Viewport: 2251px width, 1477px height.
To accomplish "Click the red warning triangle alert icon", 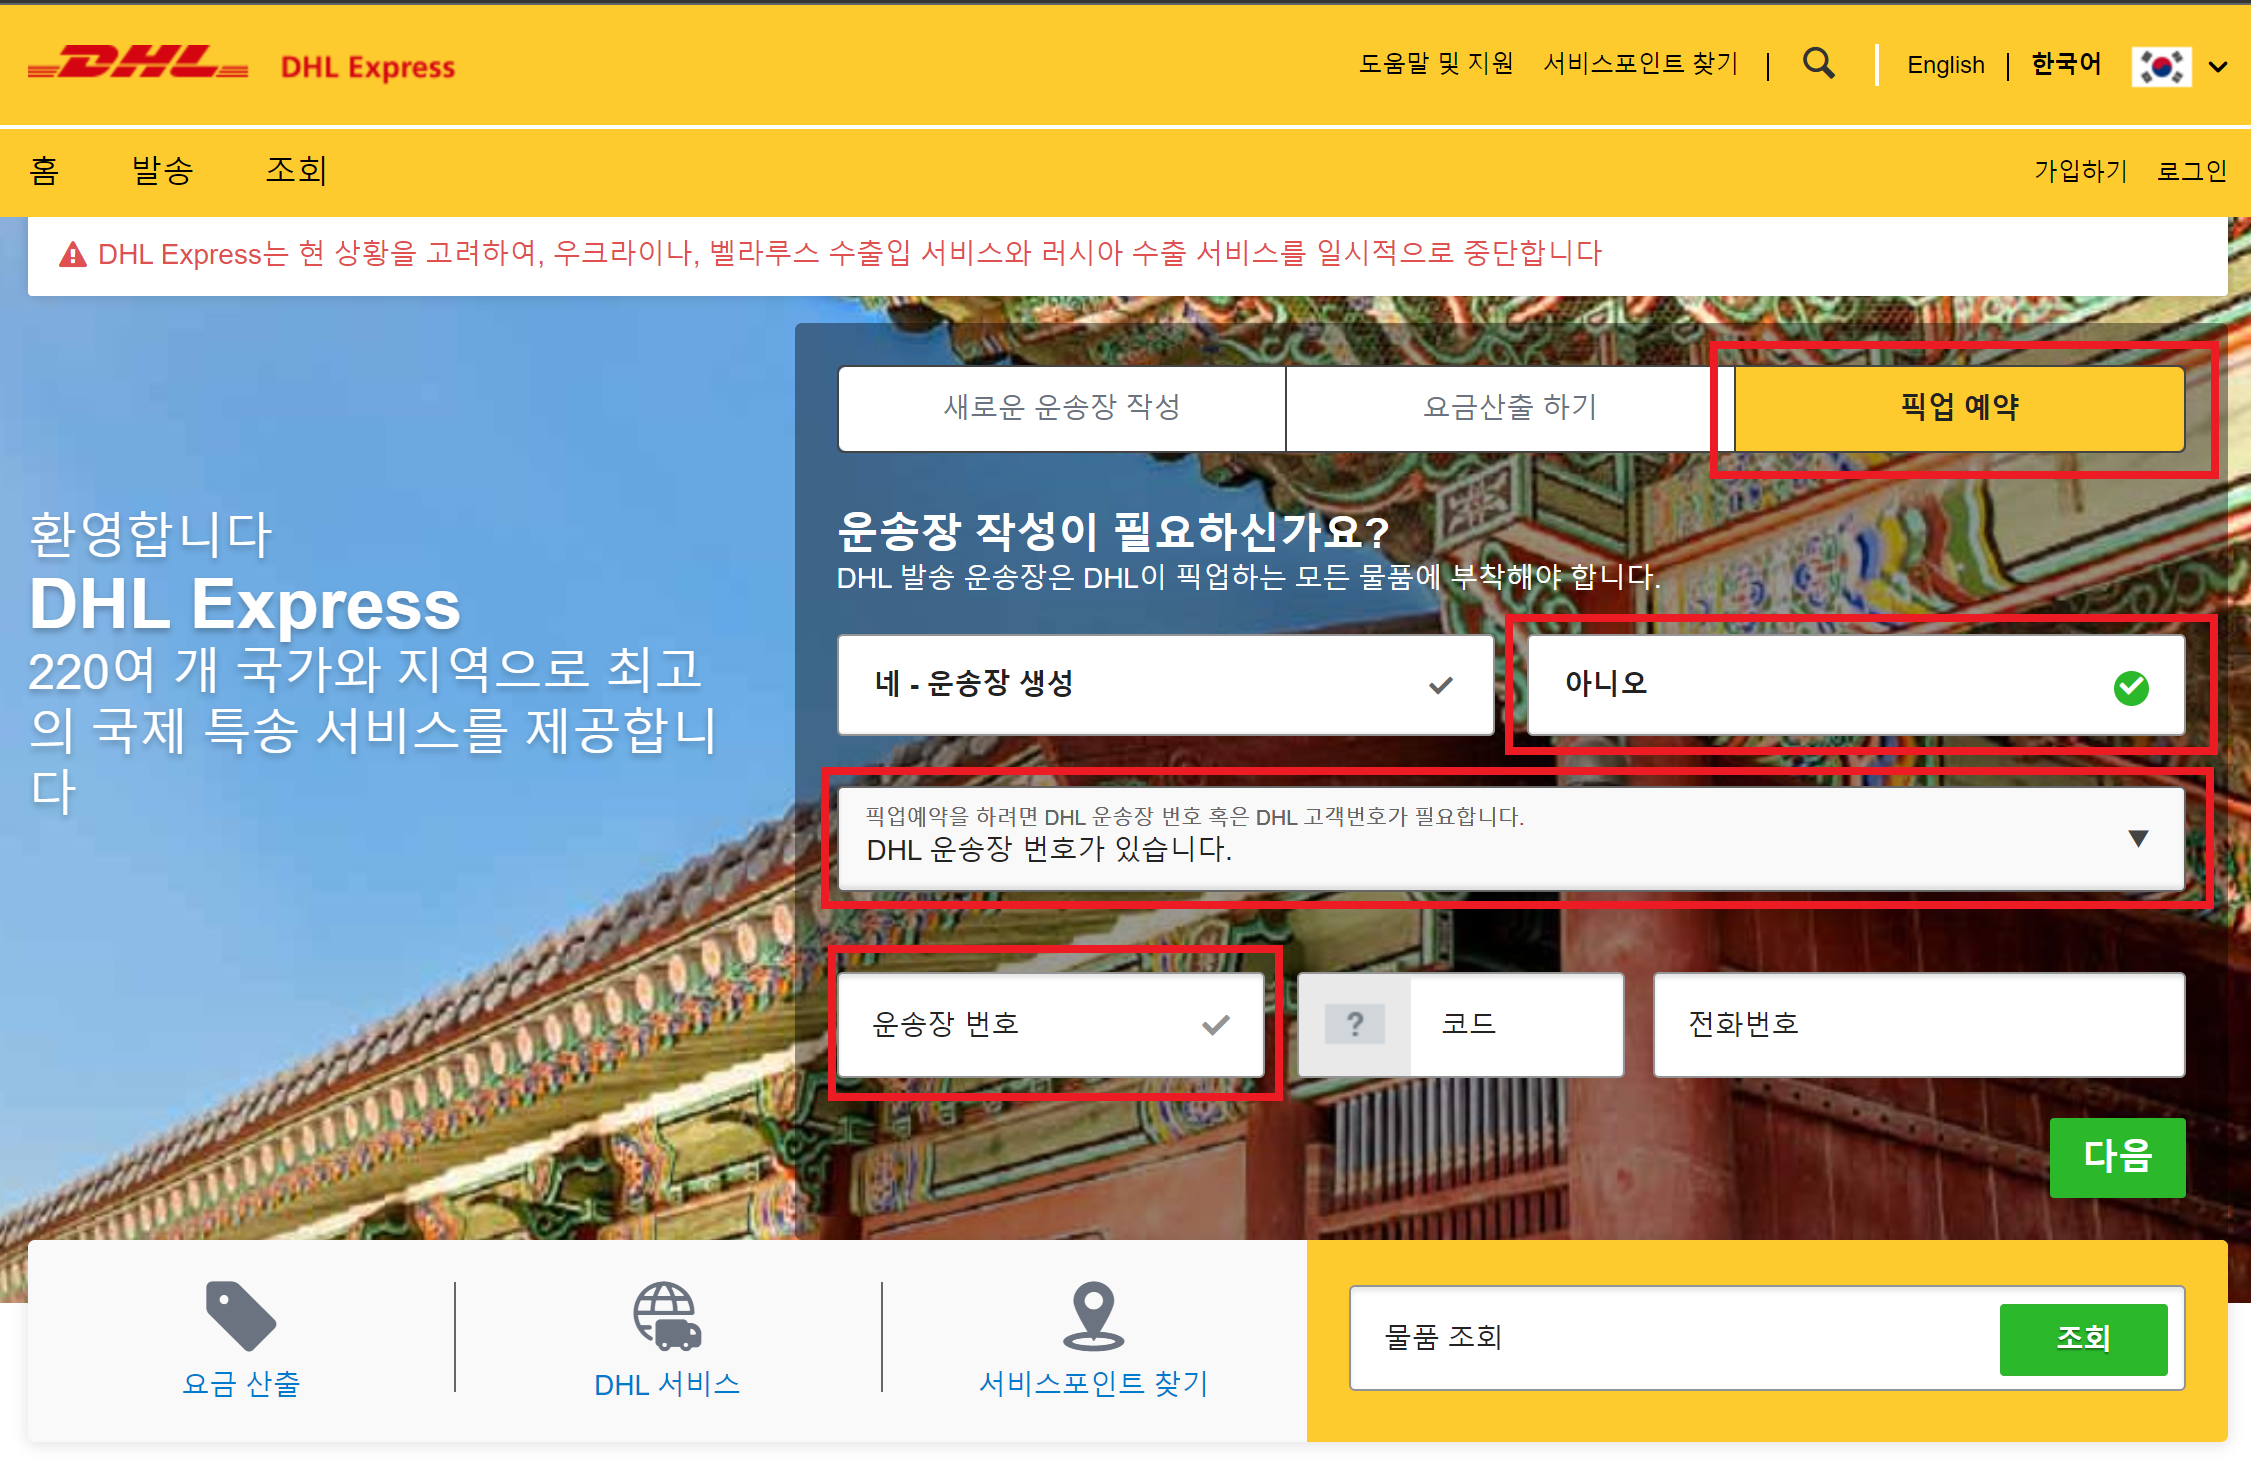I will pyautogui.click(x=73, y=255).
